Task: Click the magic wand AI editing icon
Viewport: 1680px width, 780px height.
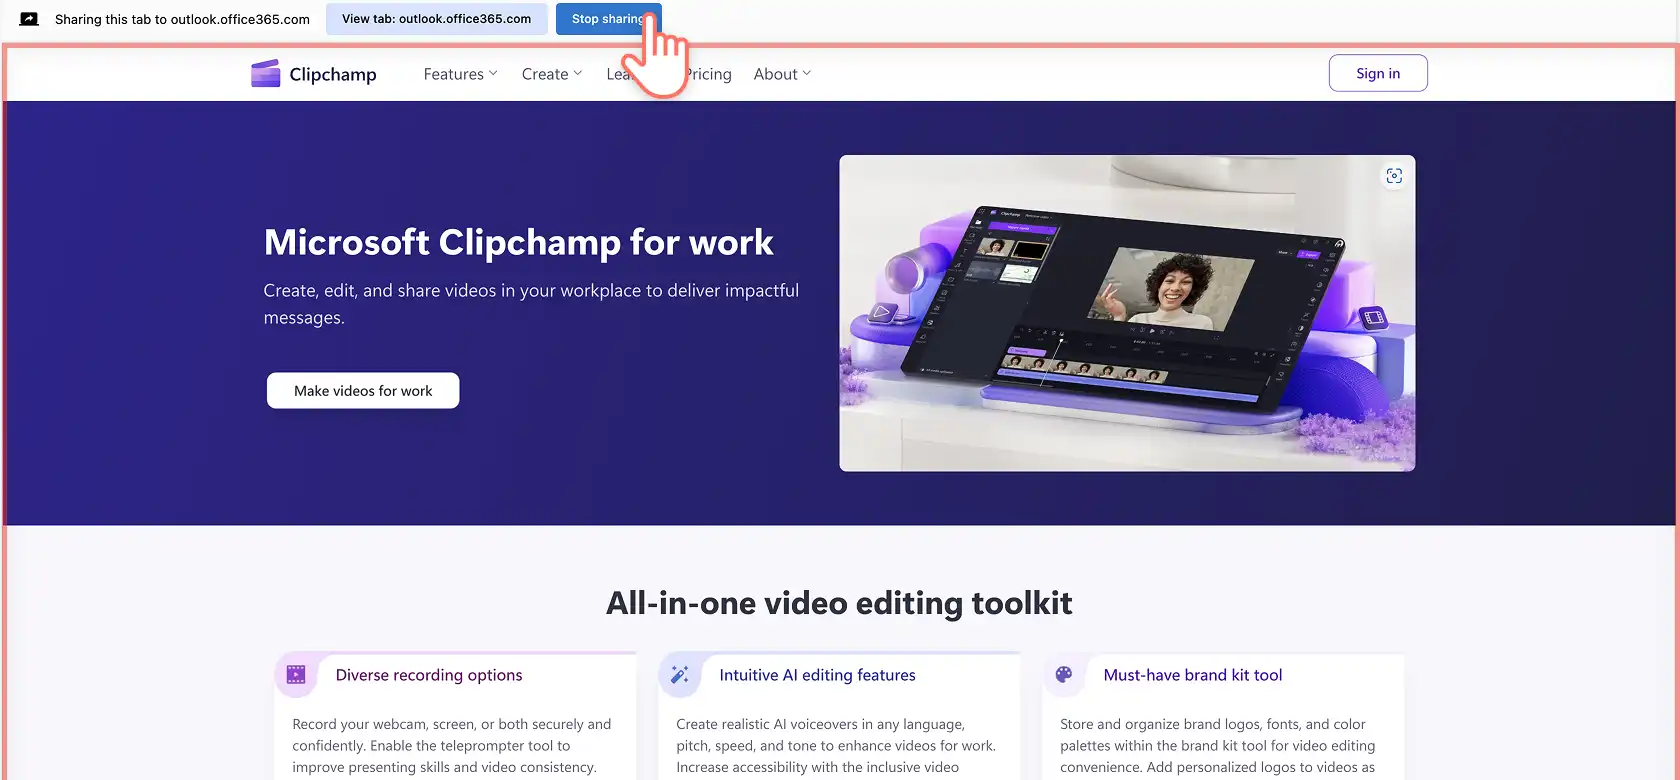Action: click(x=680, y=675)
